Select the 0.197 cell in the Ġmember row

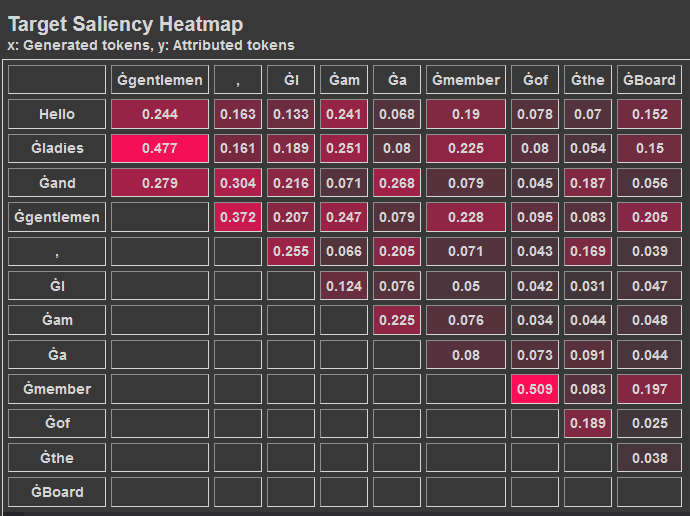643,389
